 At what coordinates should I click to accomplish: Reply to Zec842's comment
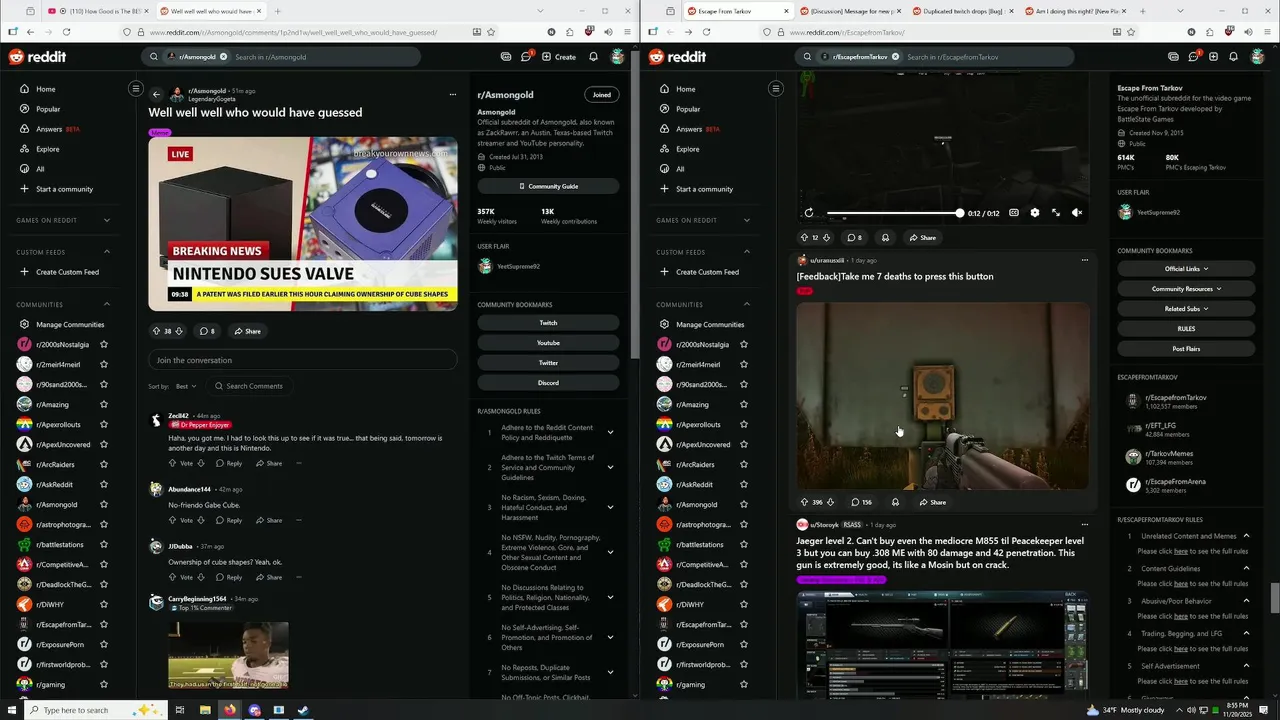point(229,464)
